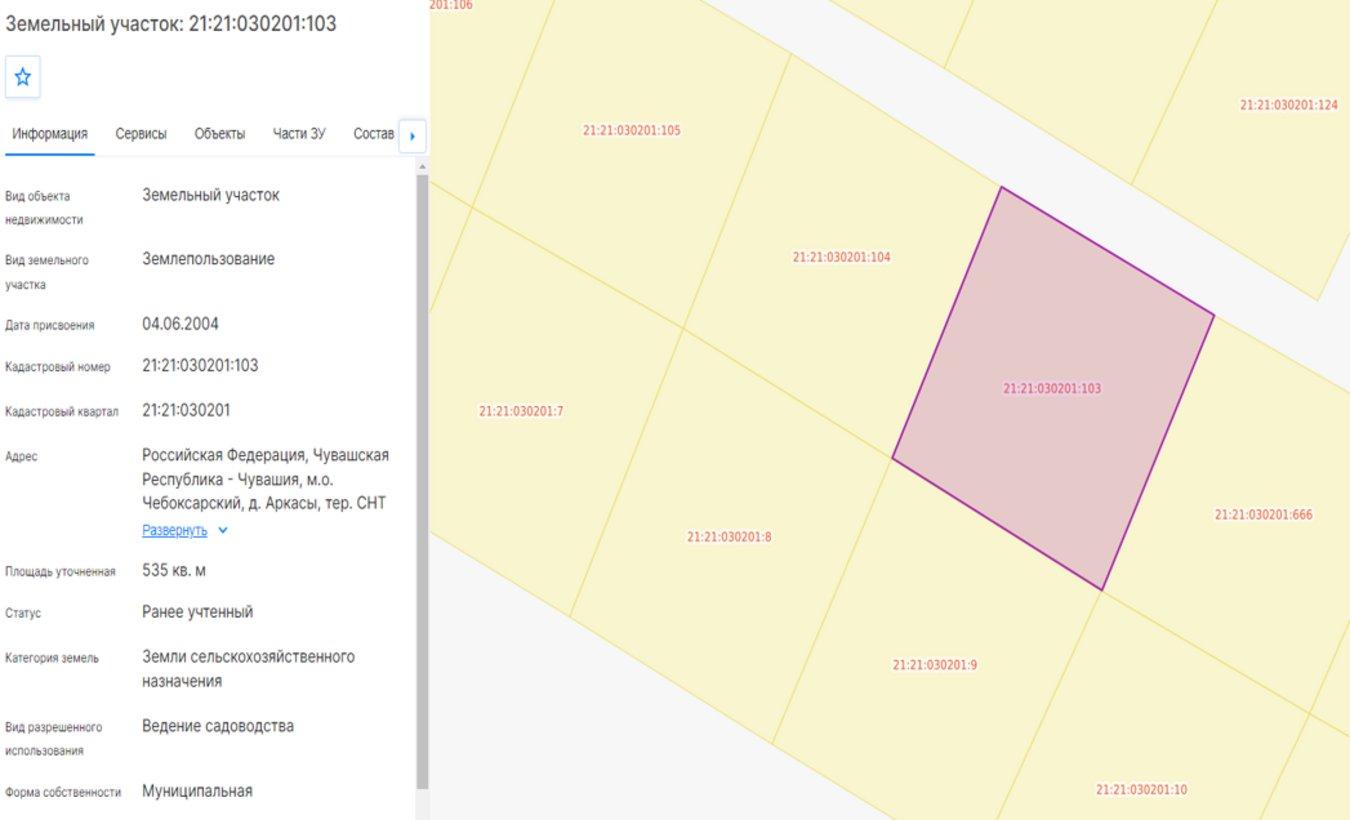The height and width of the screenshot is (820, 1350).
Task: Select parcel 21:21:030201:105 on map
Action: tap(631, 130)
